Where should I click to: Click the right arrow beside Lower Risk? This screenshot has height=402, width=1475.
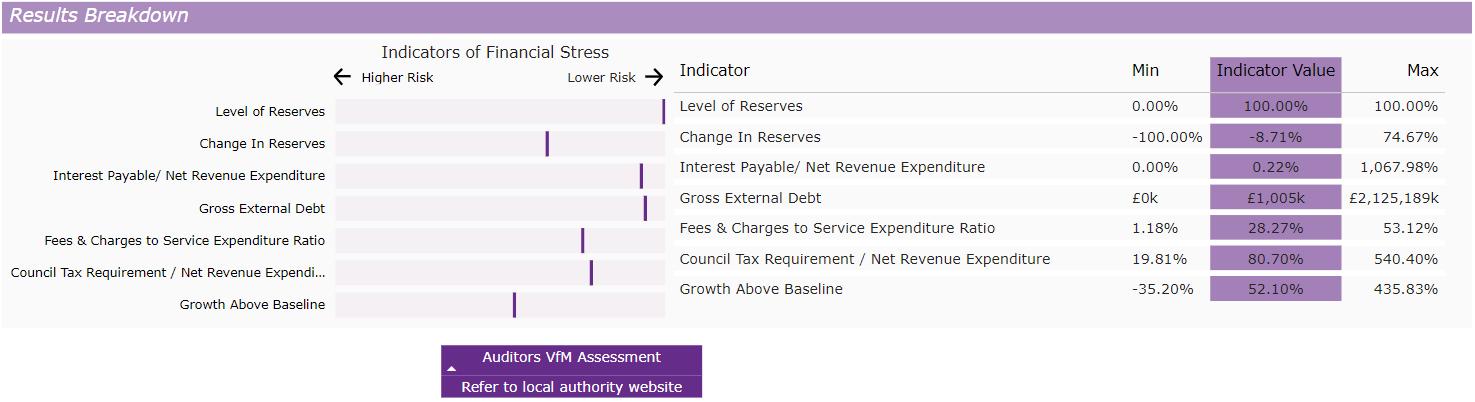click(x=654, y=77)
